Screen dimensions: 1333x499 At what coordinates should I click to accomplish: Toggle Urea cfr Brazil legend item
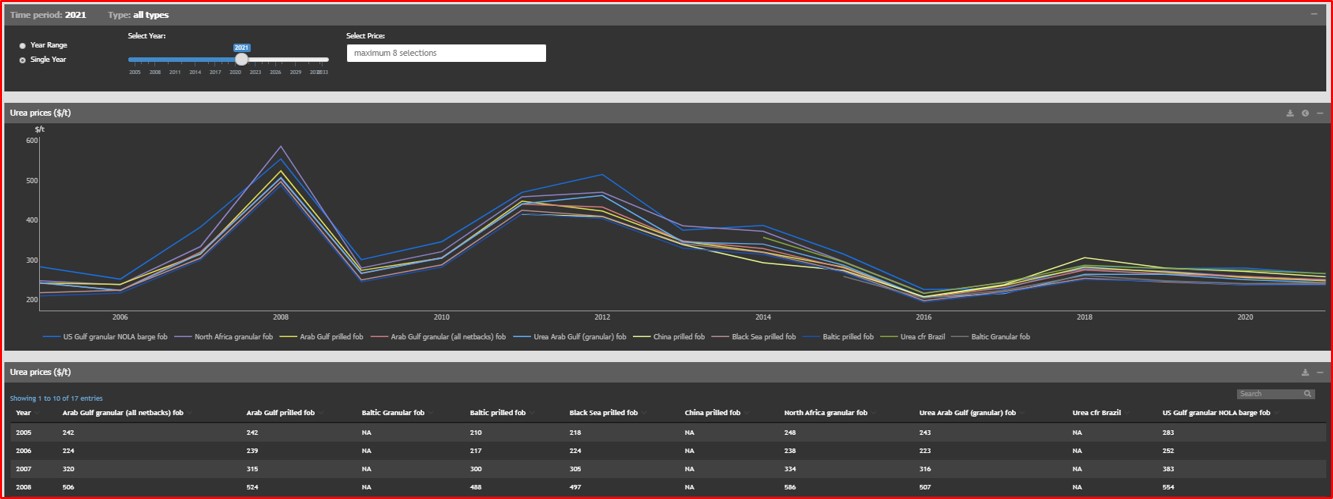click(917, 337)
